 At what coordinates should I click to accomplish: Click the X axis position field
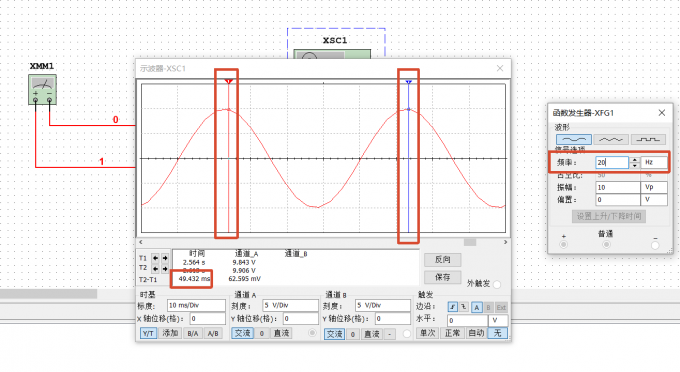click(x=207, y=318)
